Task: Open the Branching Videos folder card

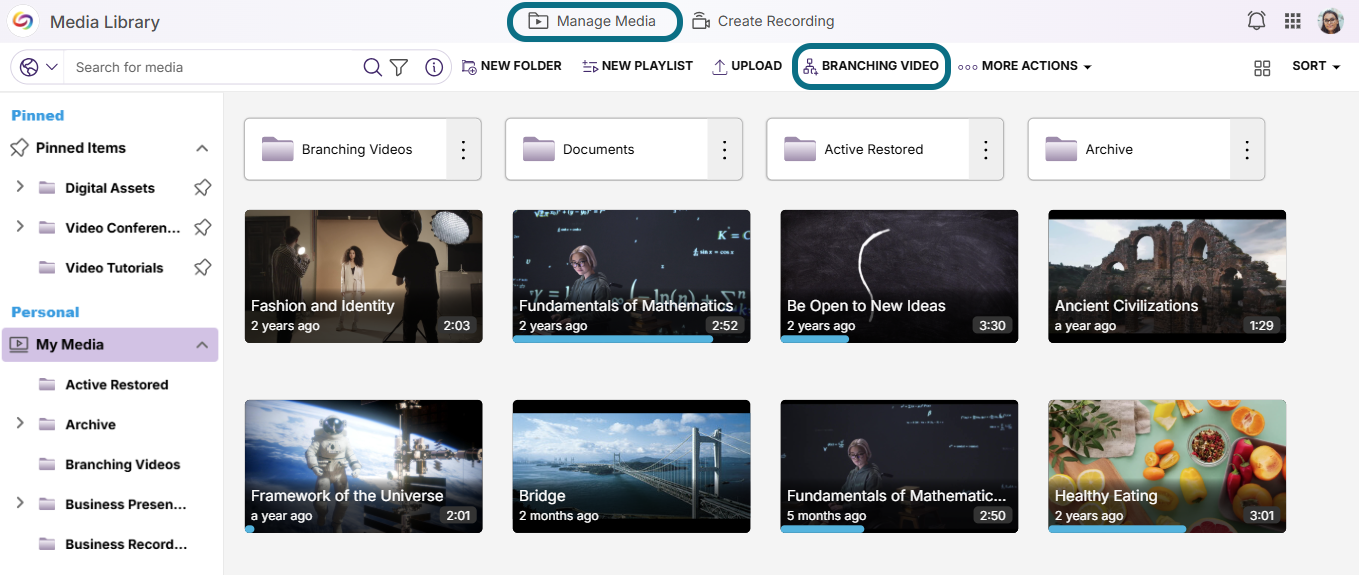Action: [346, 149]
